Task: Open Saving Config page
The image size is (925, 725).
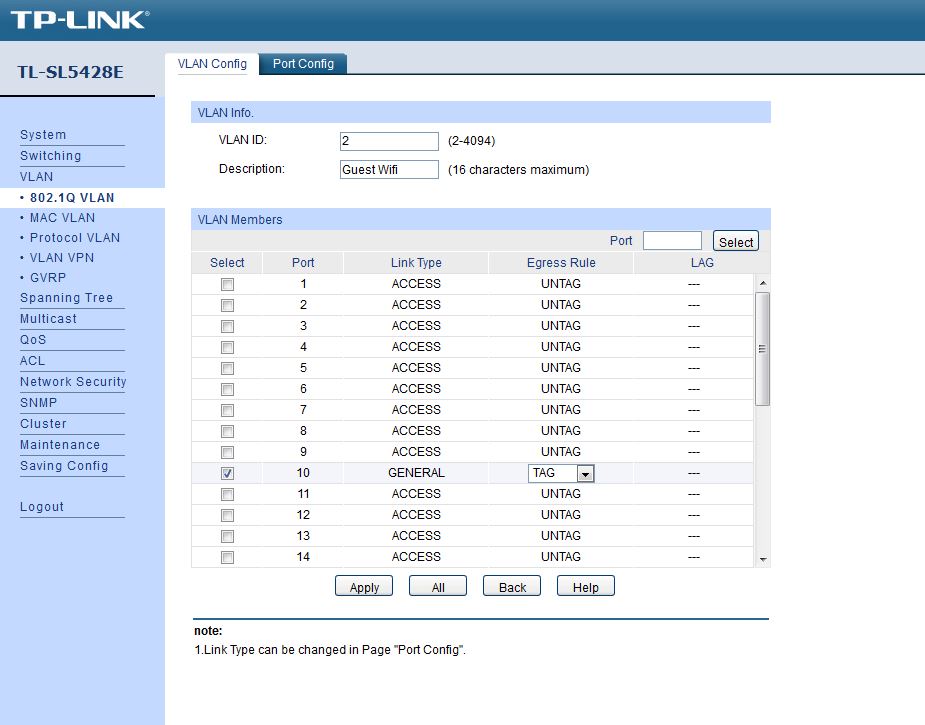Action: (64, 466)
